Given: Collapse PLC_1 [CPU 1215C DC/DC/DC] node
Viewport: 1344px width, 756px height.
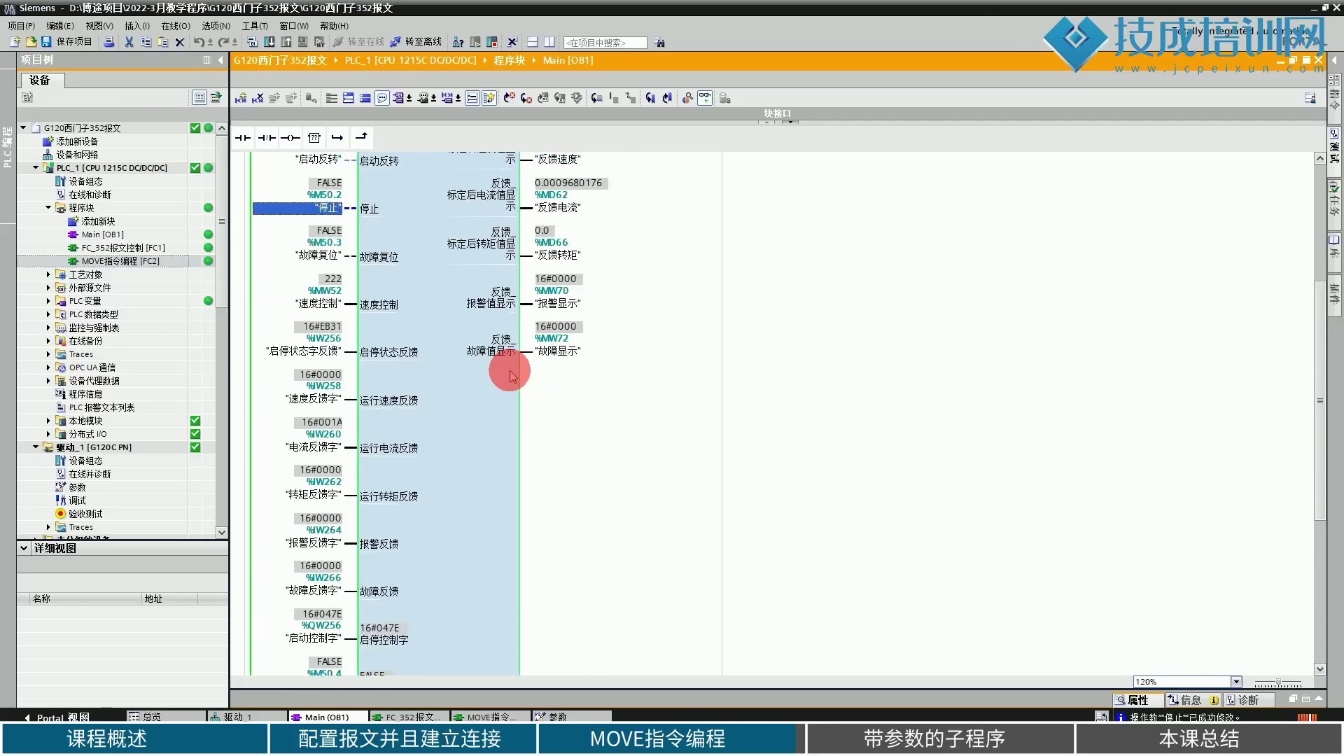Looking at the screenshot, I should 35,168.
